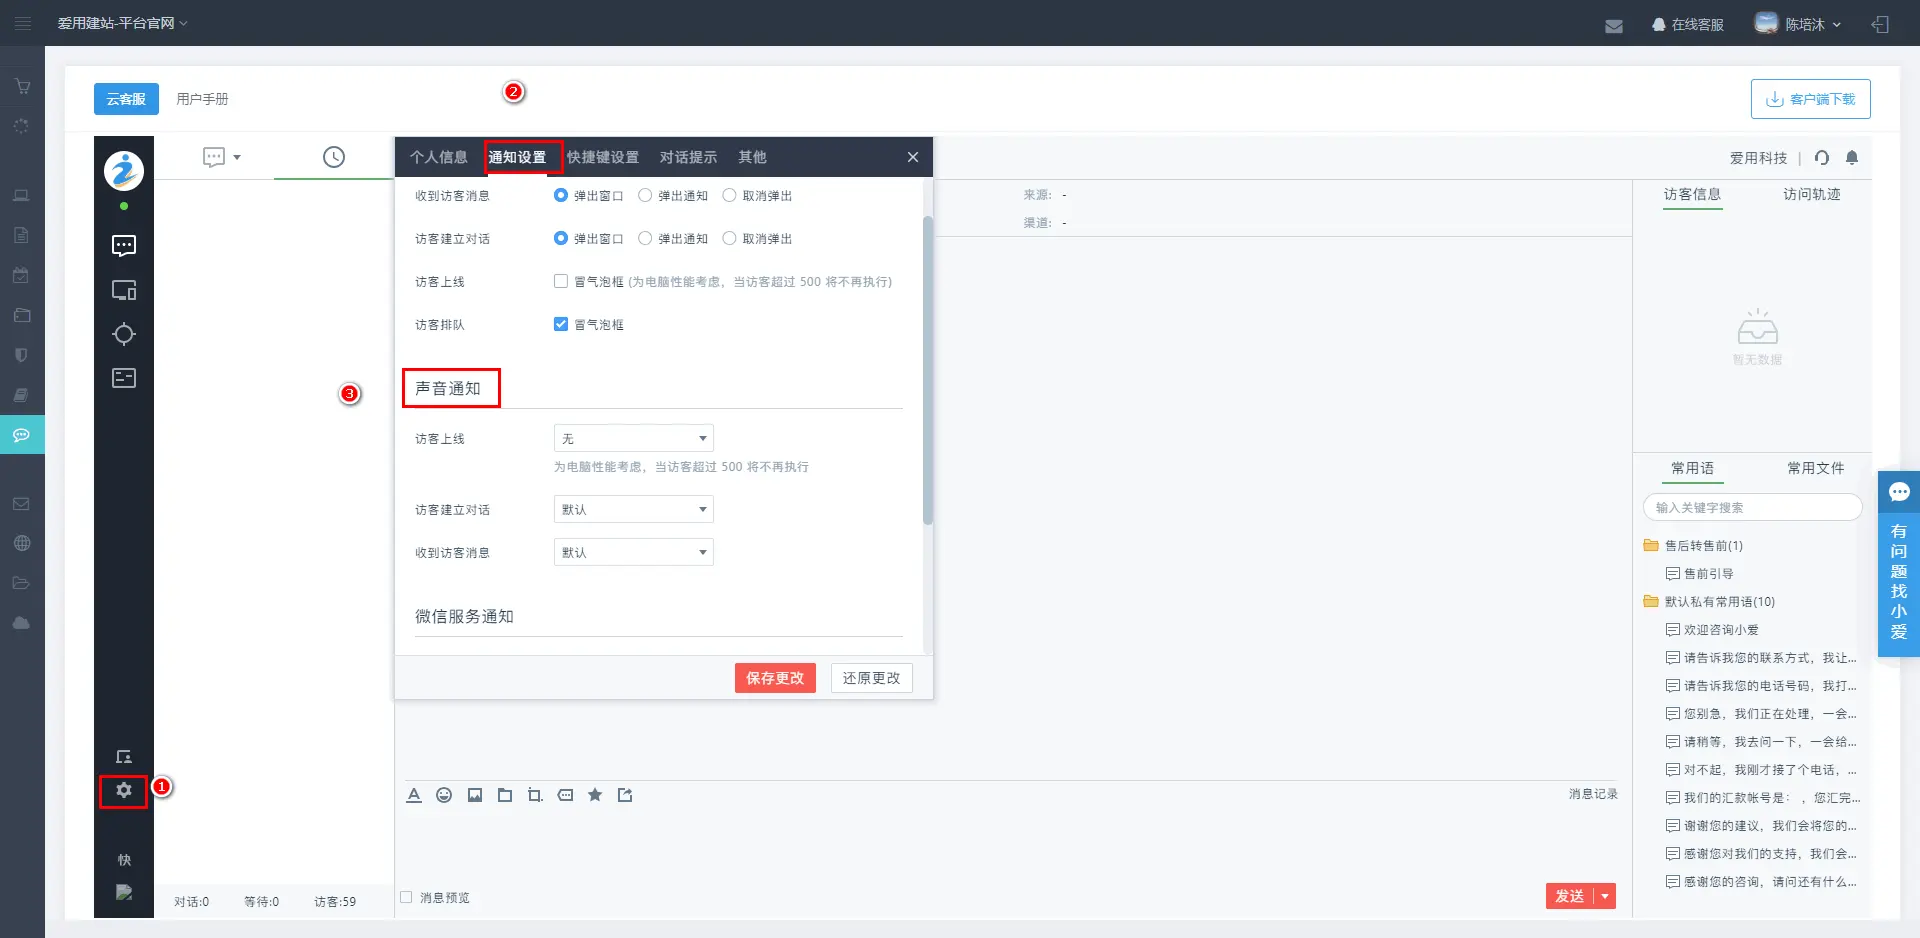Switch to 快捷键设置 tab
The height and width of the screenshot is (938, 1920).
(602, 157)
